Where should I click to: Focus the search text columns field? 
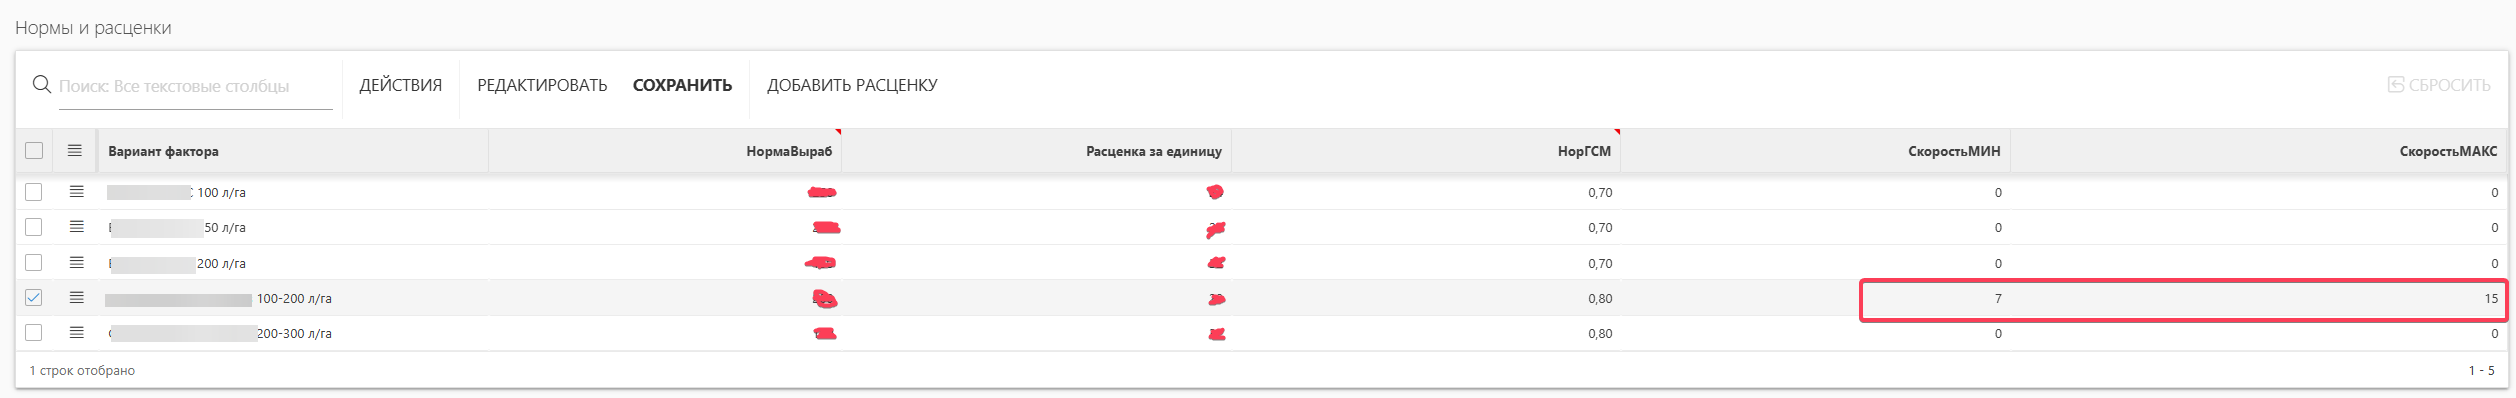coord(195,86)
